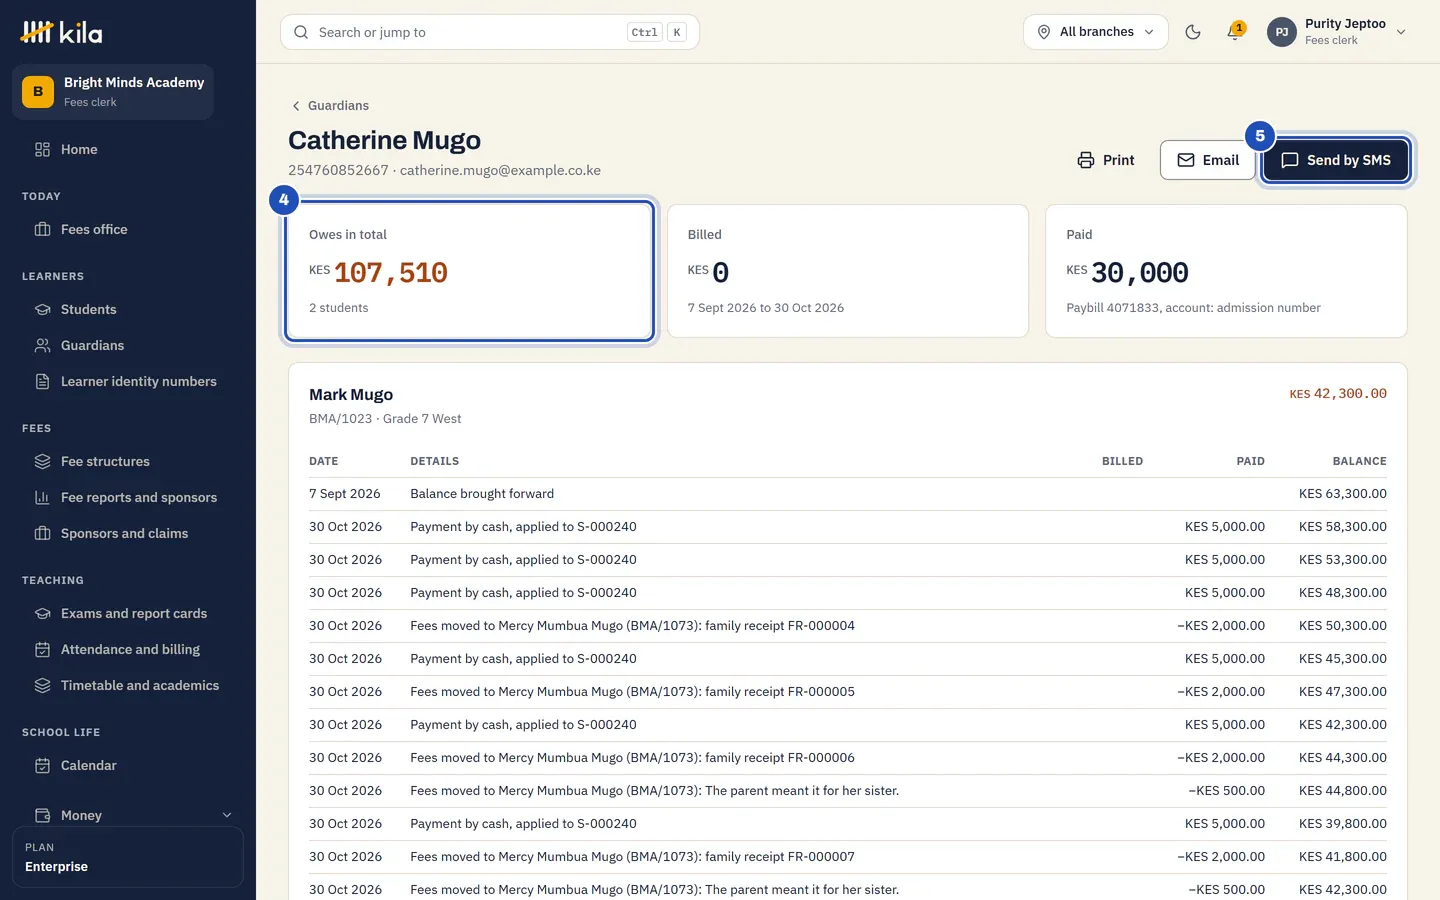The height and width of the screenshot is (900, 1440).
Task: Focus the Search or jump to field
Action: (x=490, y=32)
